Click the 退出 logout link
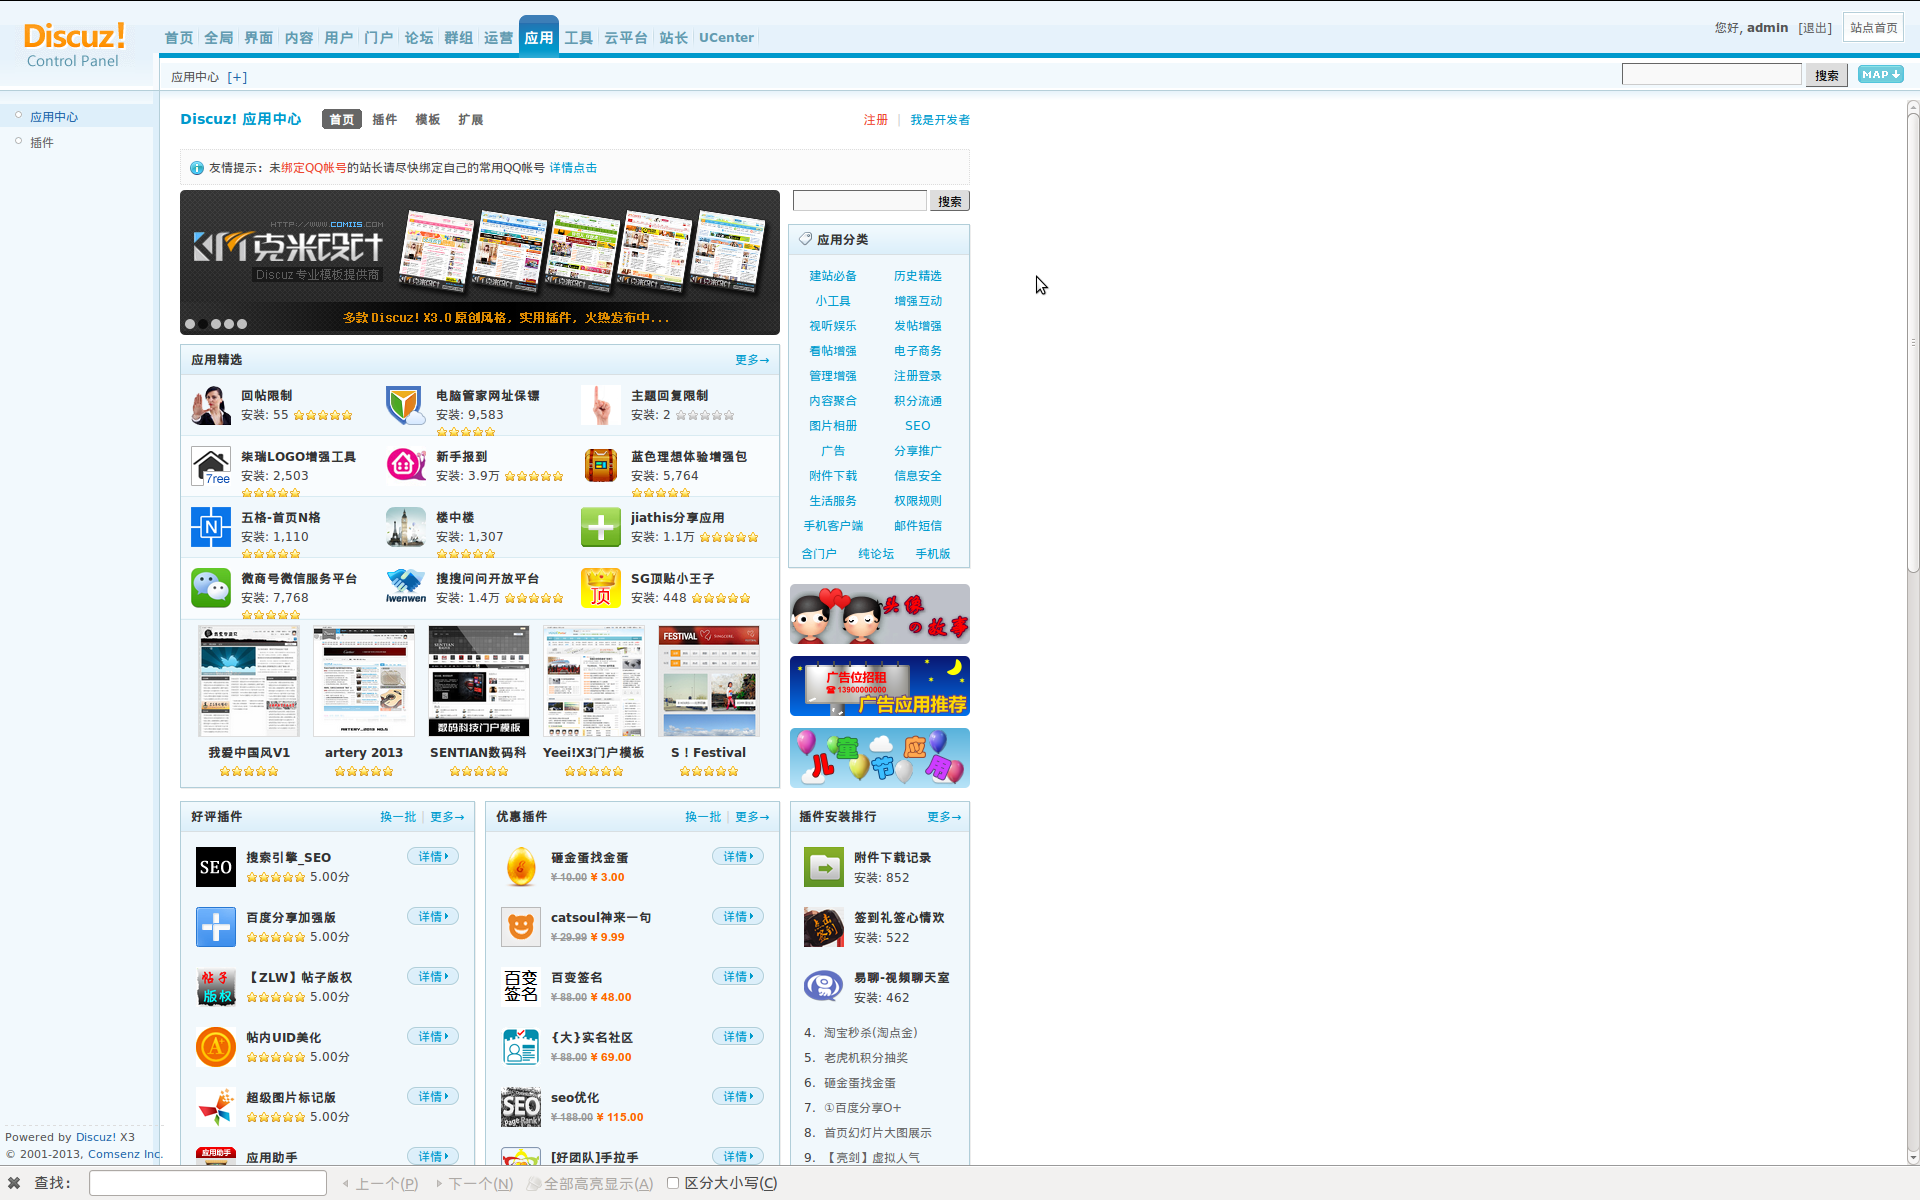Screen dimensions: 1920x1200 coord(1815,28)
